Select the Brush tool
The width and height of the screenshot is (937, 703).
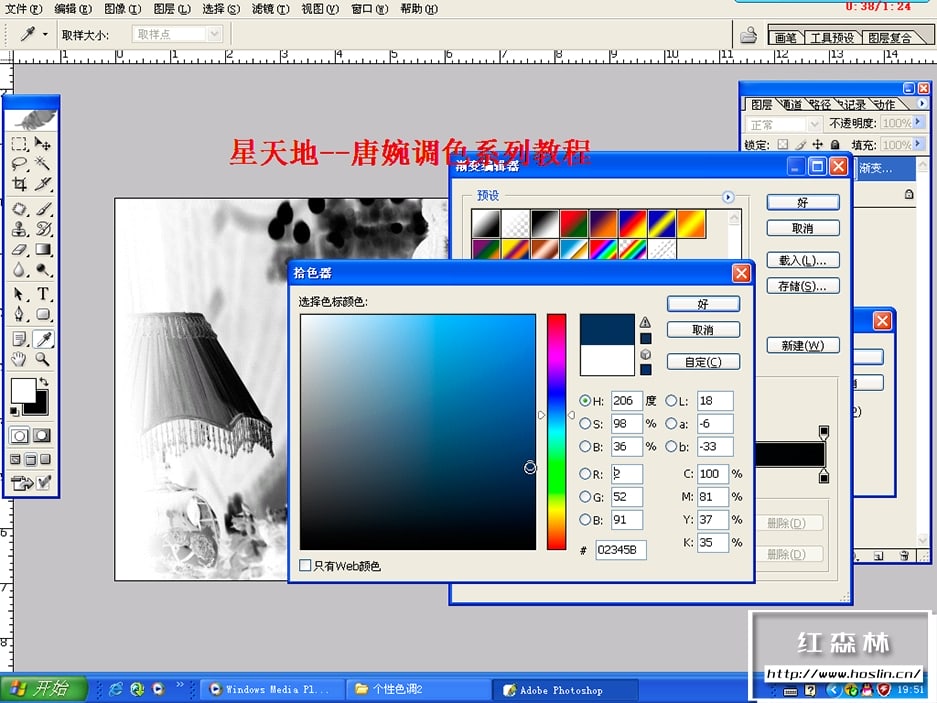(x=42, y=209)
